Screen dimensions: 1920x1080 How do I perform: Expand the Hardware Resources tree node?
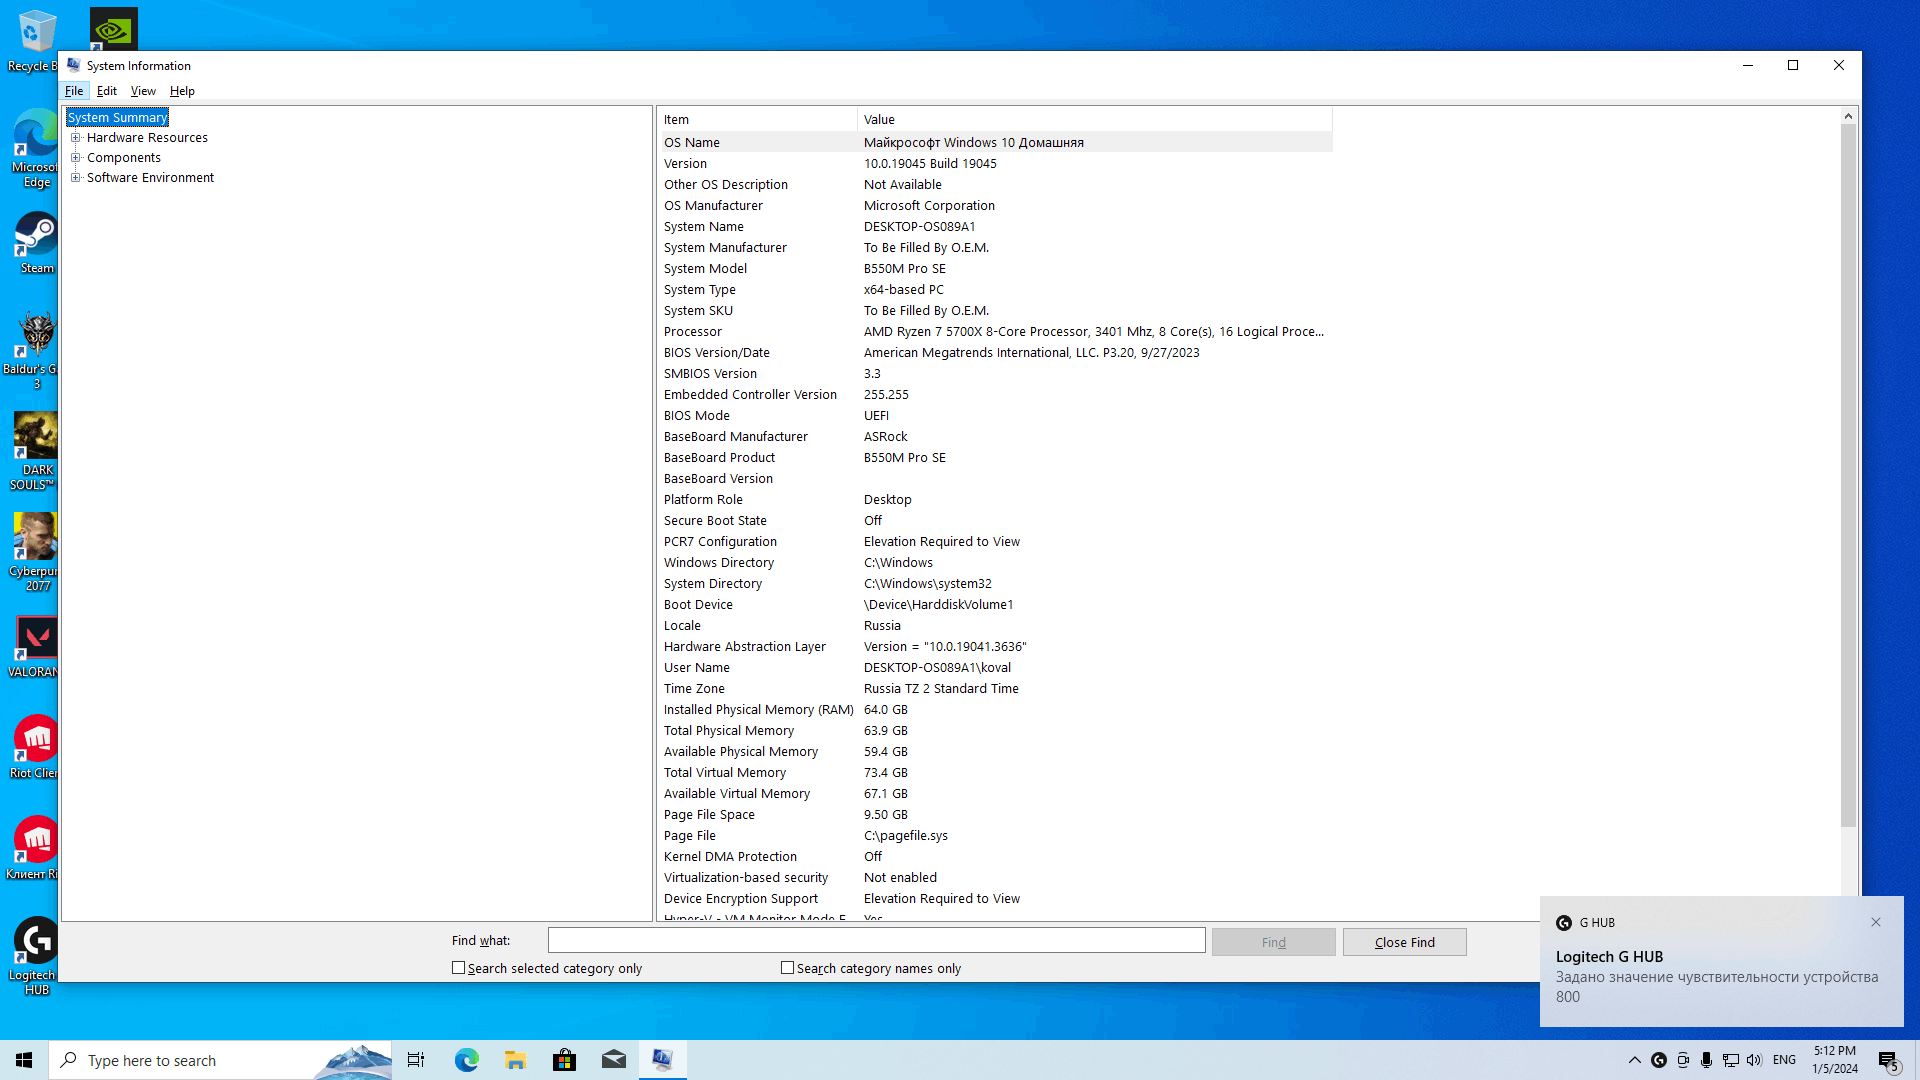[x=76, y=138]
